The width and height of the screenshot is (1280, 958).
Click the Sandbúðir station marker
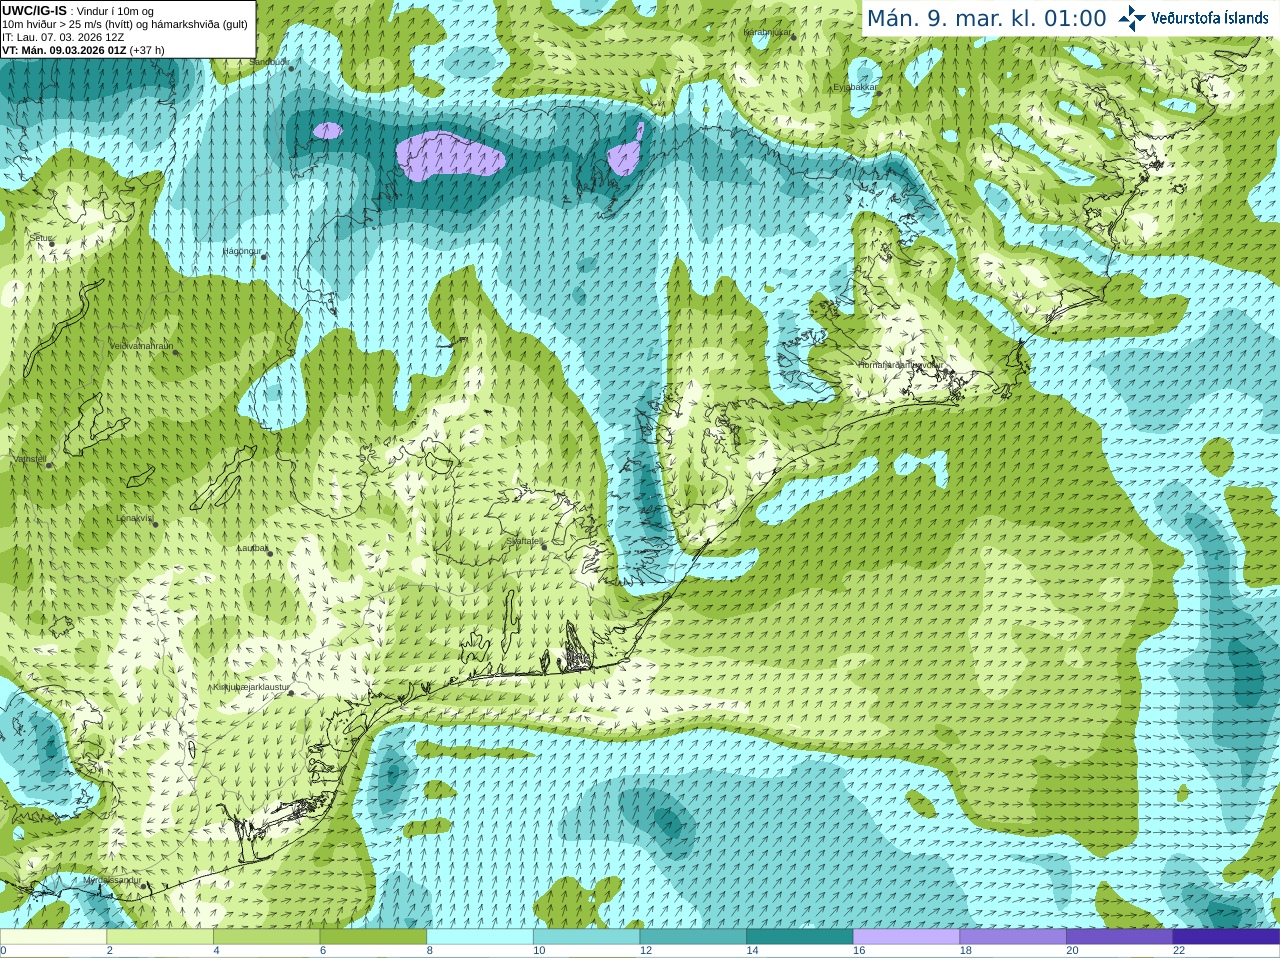point(292,68)
